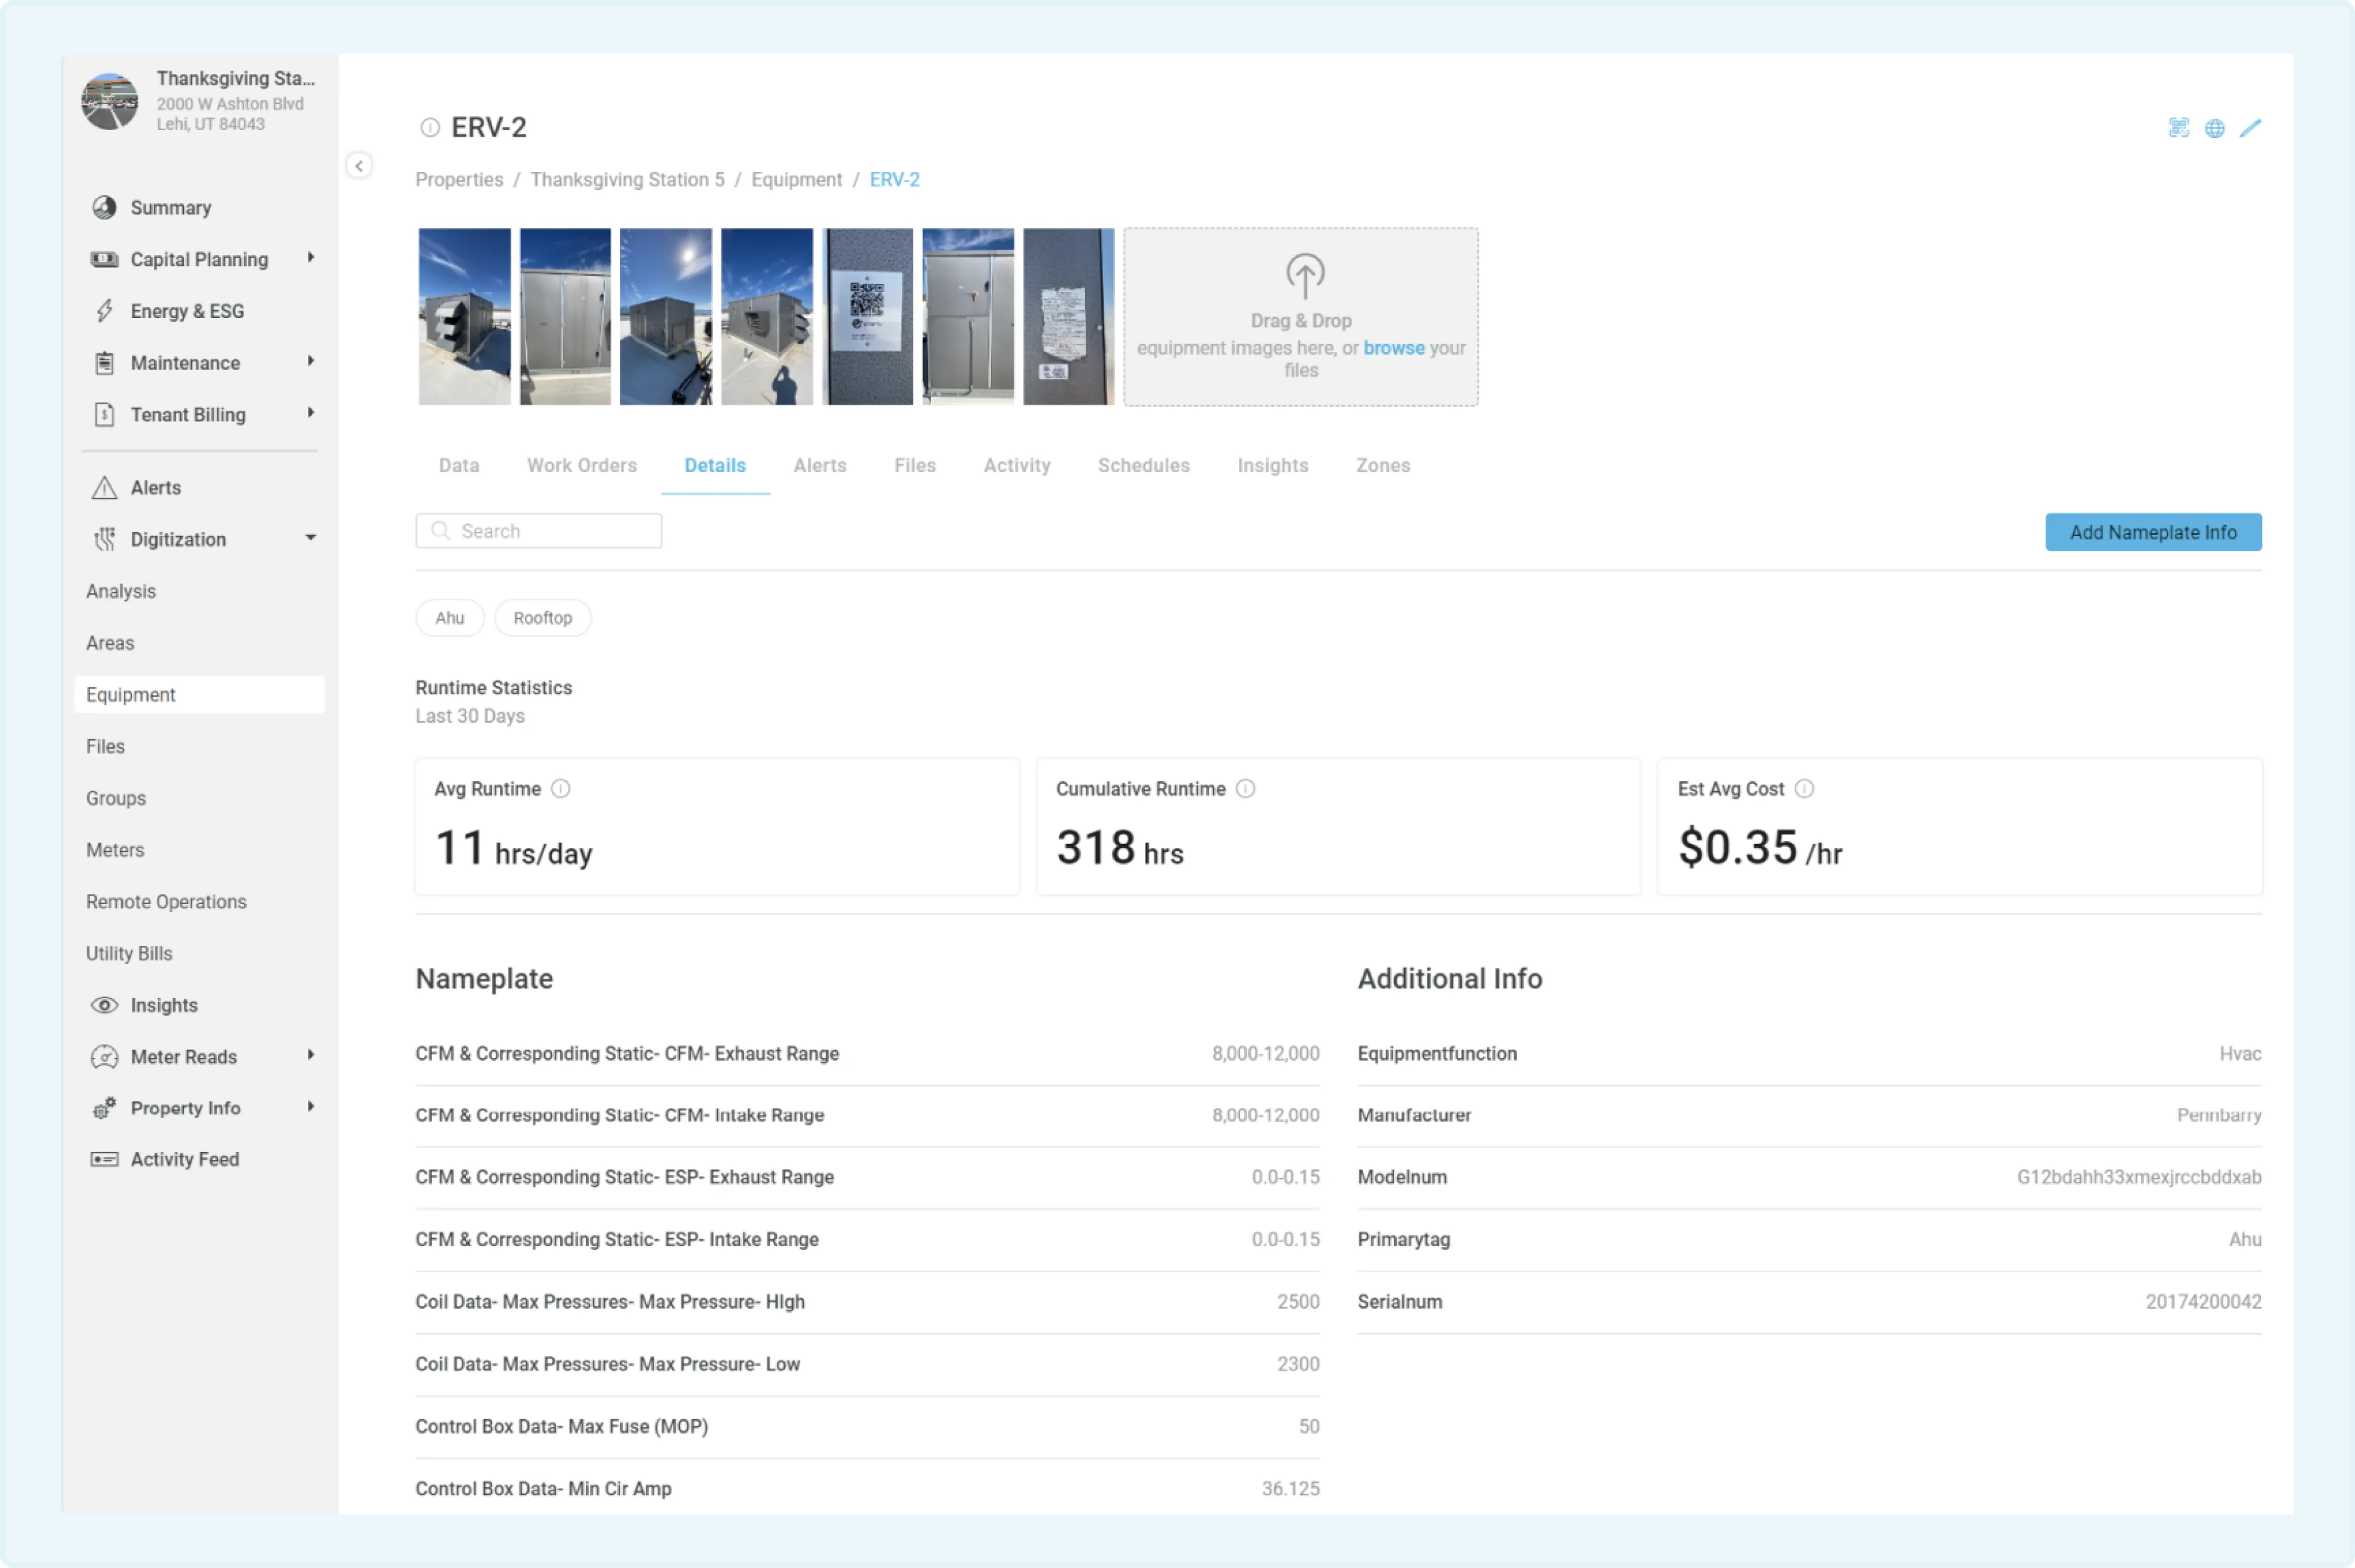Open the Work Orders tab
The image size is (2355, 1568).
tap(582, 465)
